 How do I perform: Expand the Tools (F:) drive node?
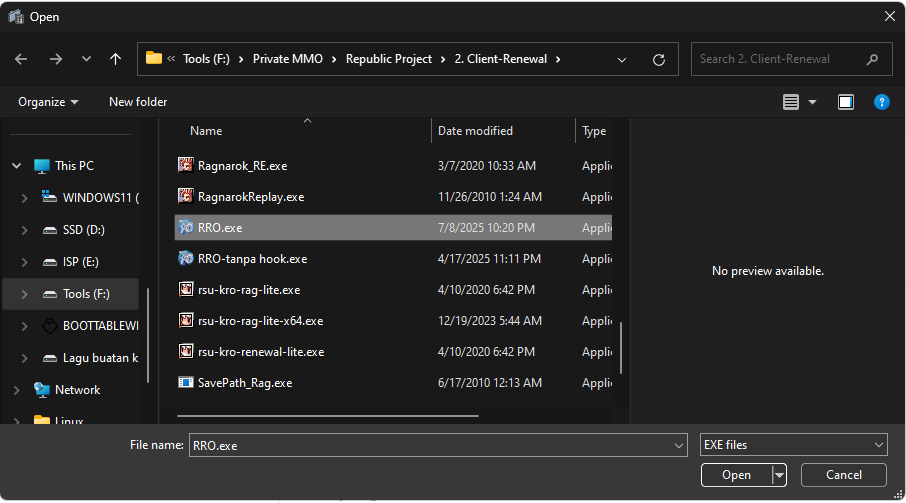[24, 294]
